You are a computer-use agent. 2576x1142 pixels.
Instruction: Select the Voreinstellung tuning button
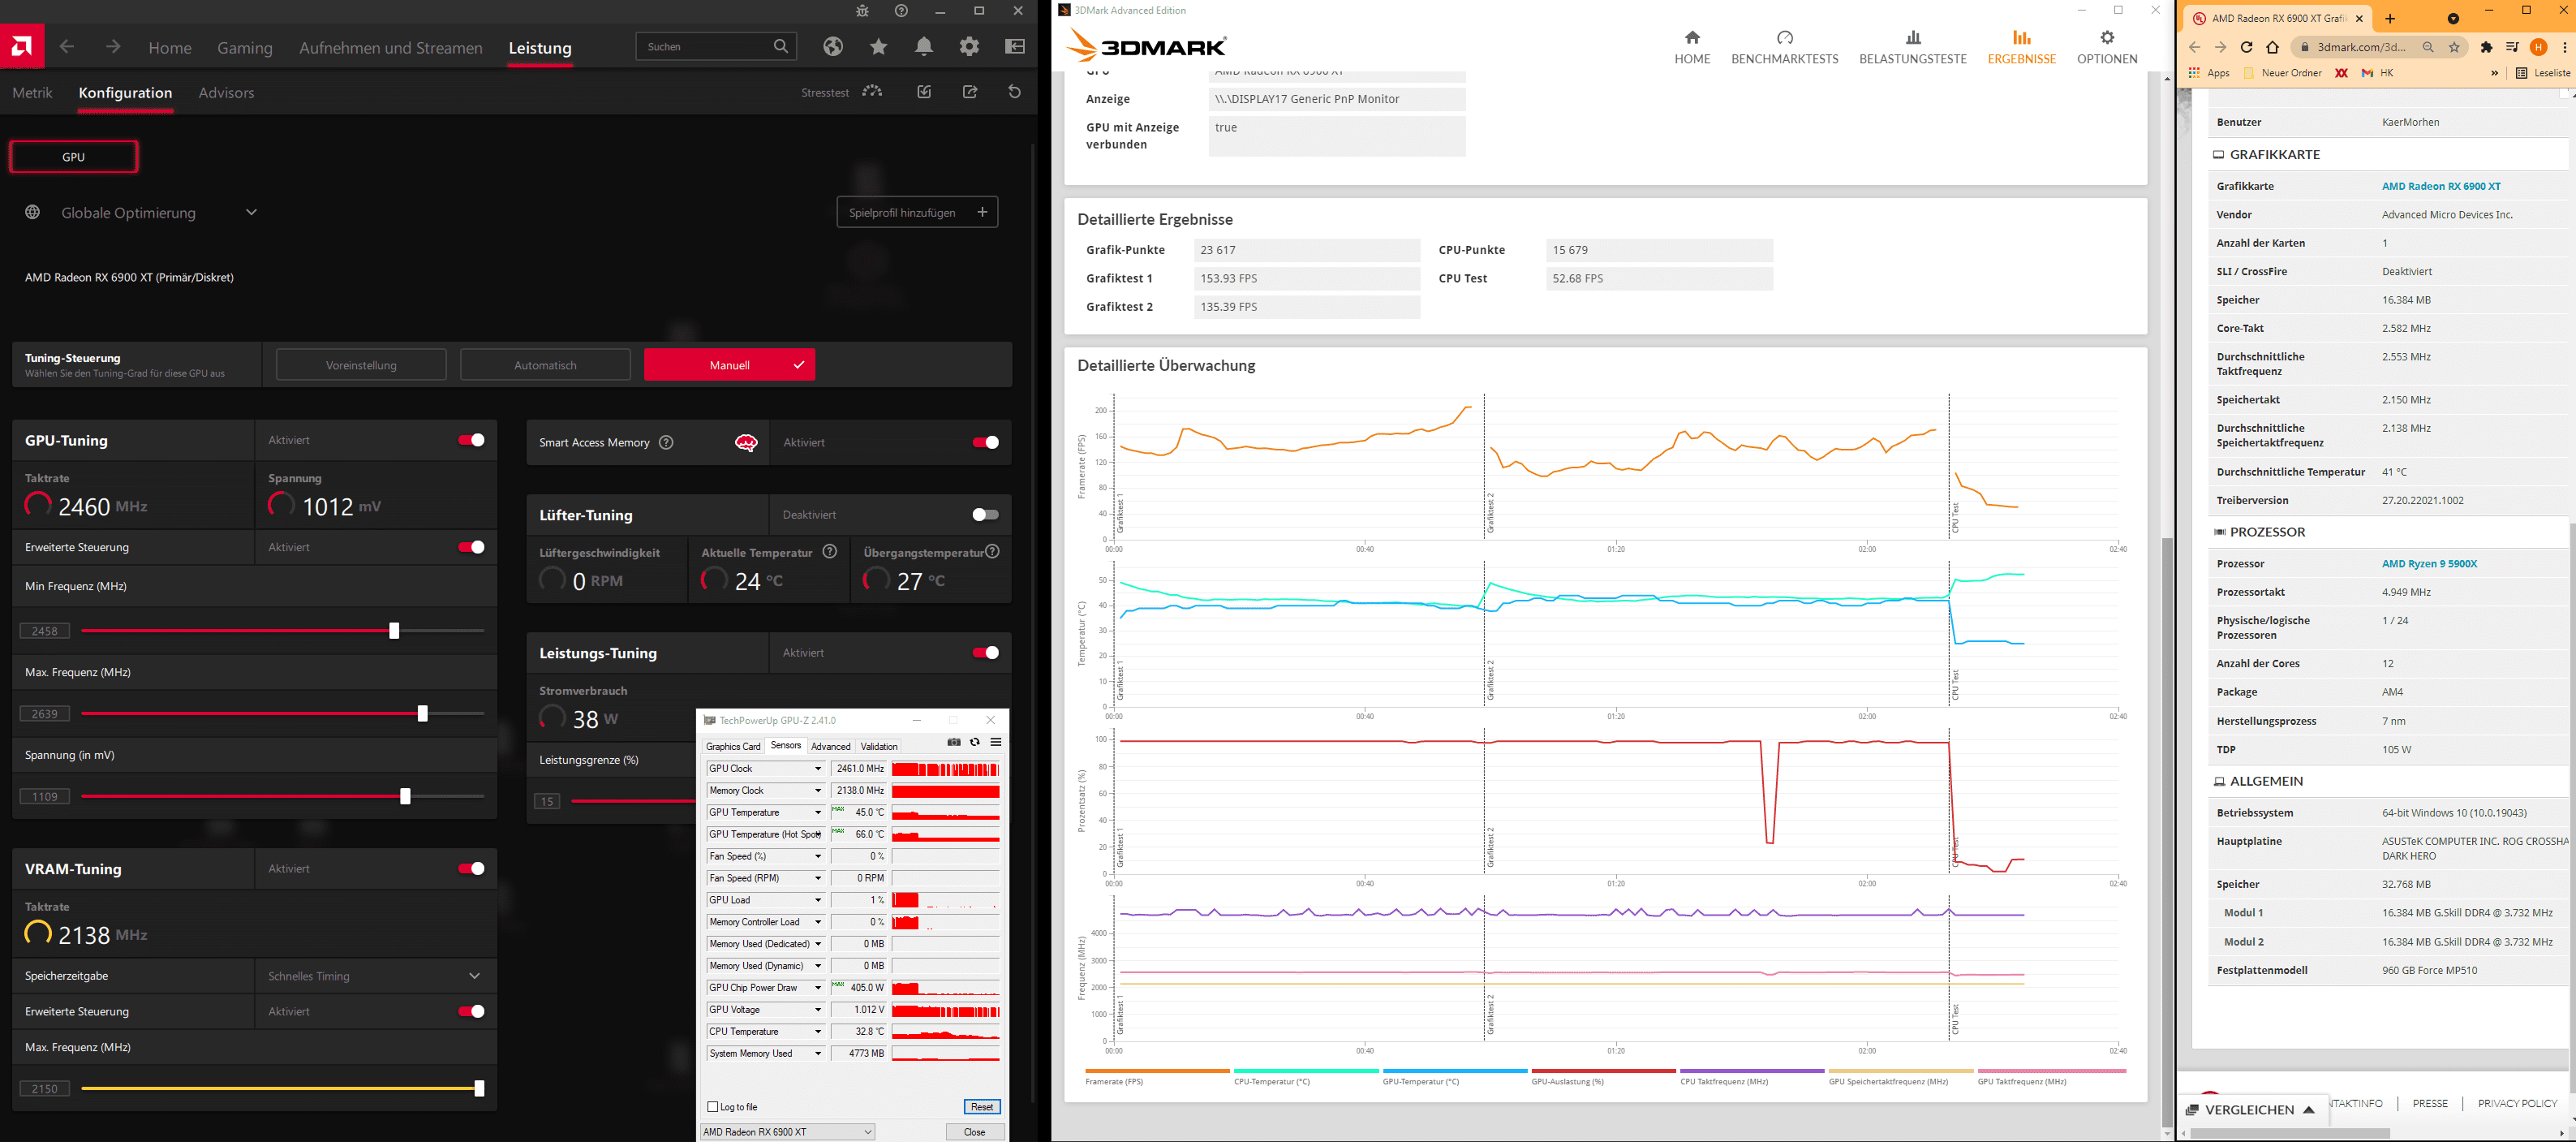pyautogui.click(x=361, y=365)
